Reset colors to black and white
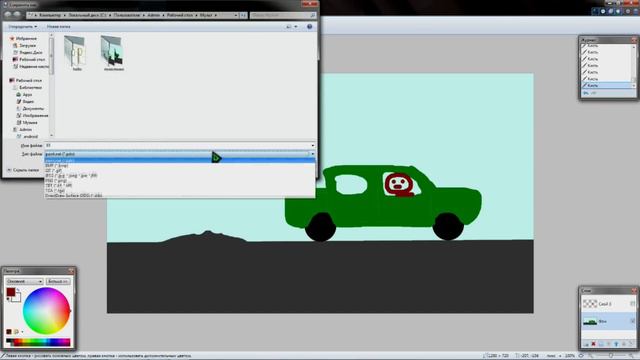640x360 pixels. coord(8,299)
